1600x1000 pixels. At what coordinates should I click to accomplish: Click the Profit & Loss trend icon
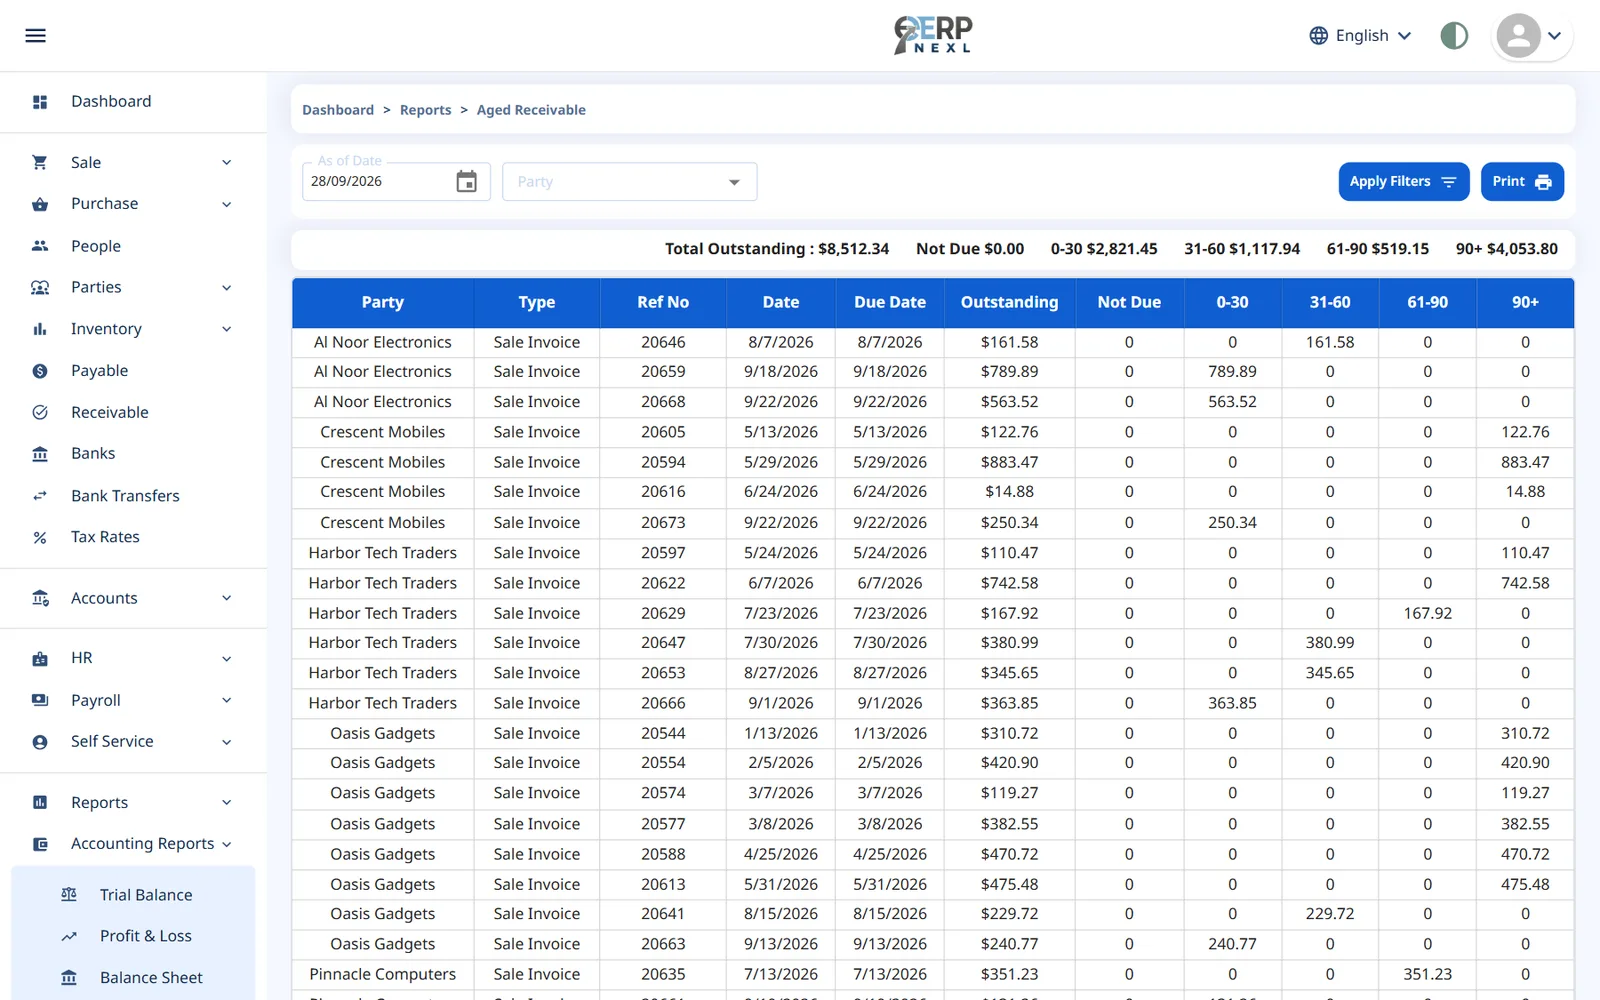tap(69, 936)
